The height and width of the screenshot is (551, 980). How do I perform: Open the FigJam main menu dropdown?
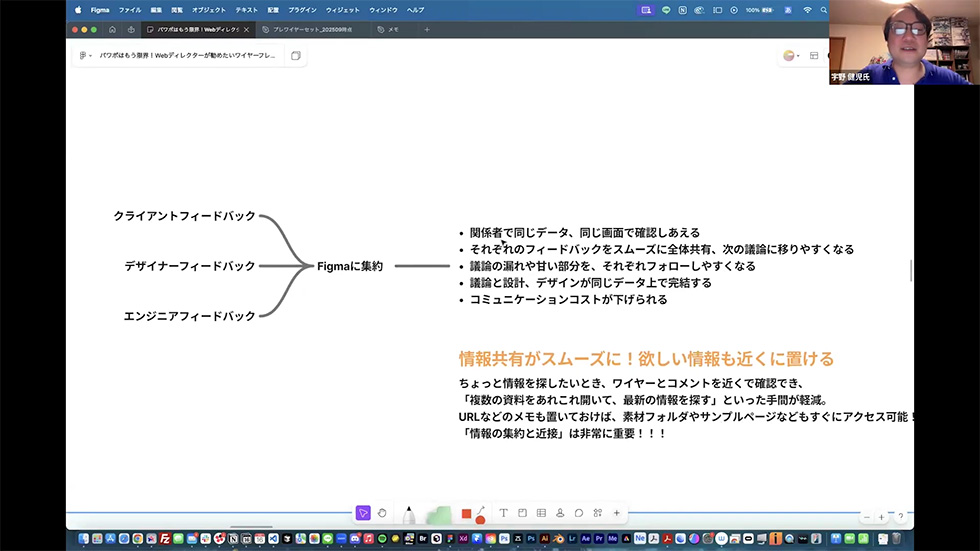pyautogui.click(x=85, y=56)
